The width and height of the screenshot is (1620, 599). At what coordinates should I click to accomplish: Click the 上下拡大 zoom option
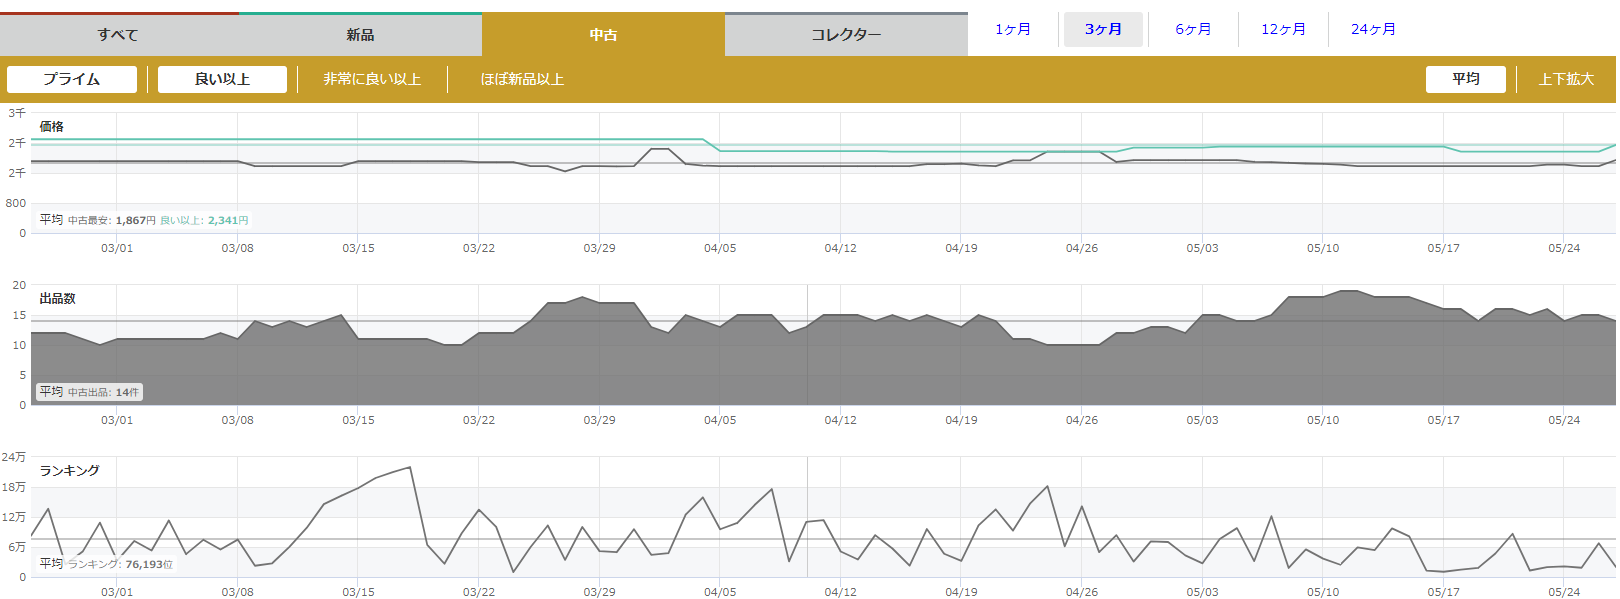click(x=1566, y=79)
